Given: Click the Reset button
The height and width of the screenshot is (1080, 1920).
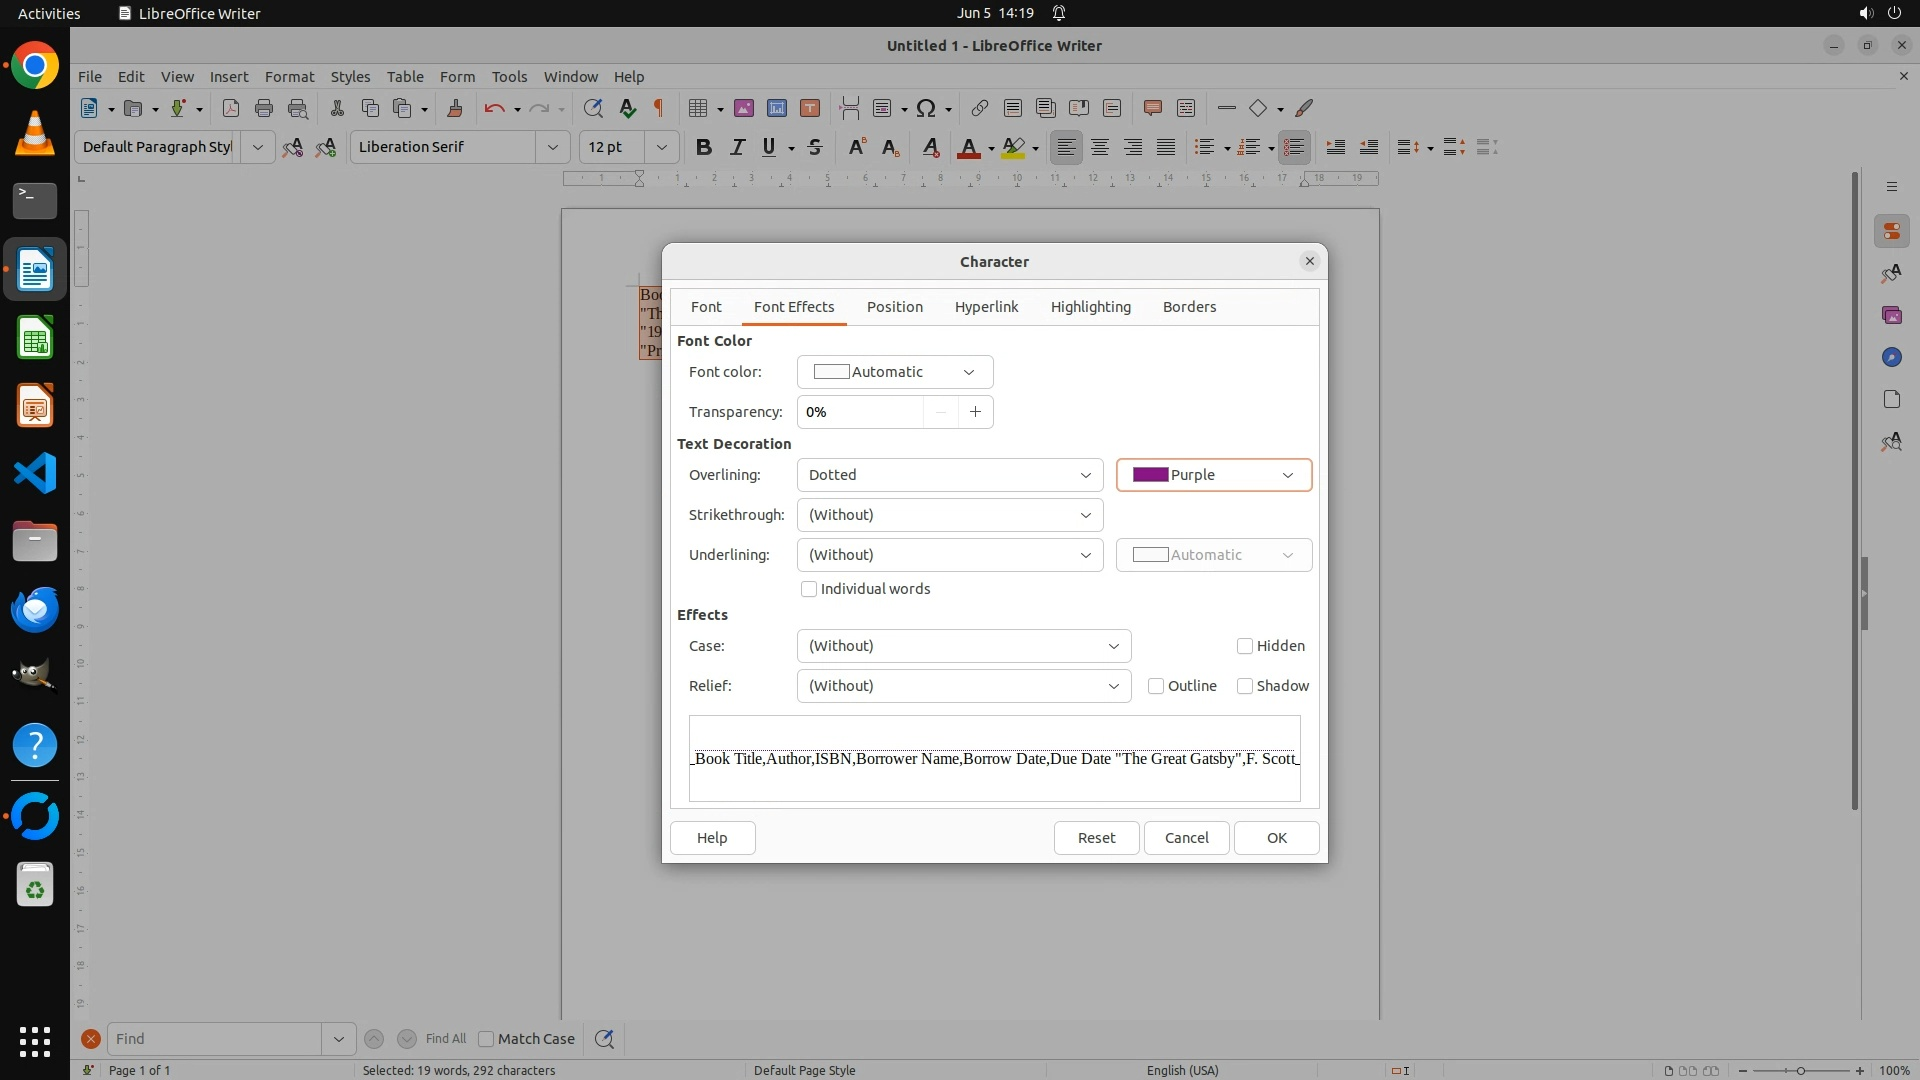Looking at the screenshot, I should pos(1096,838).
